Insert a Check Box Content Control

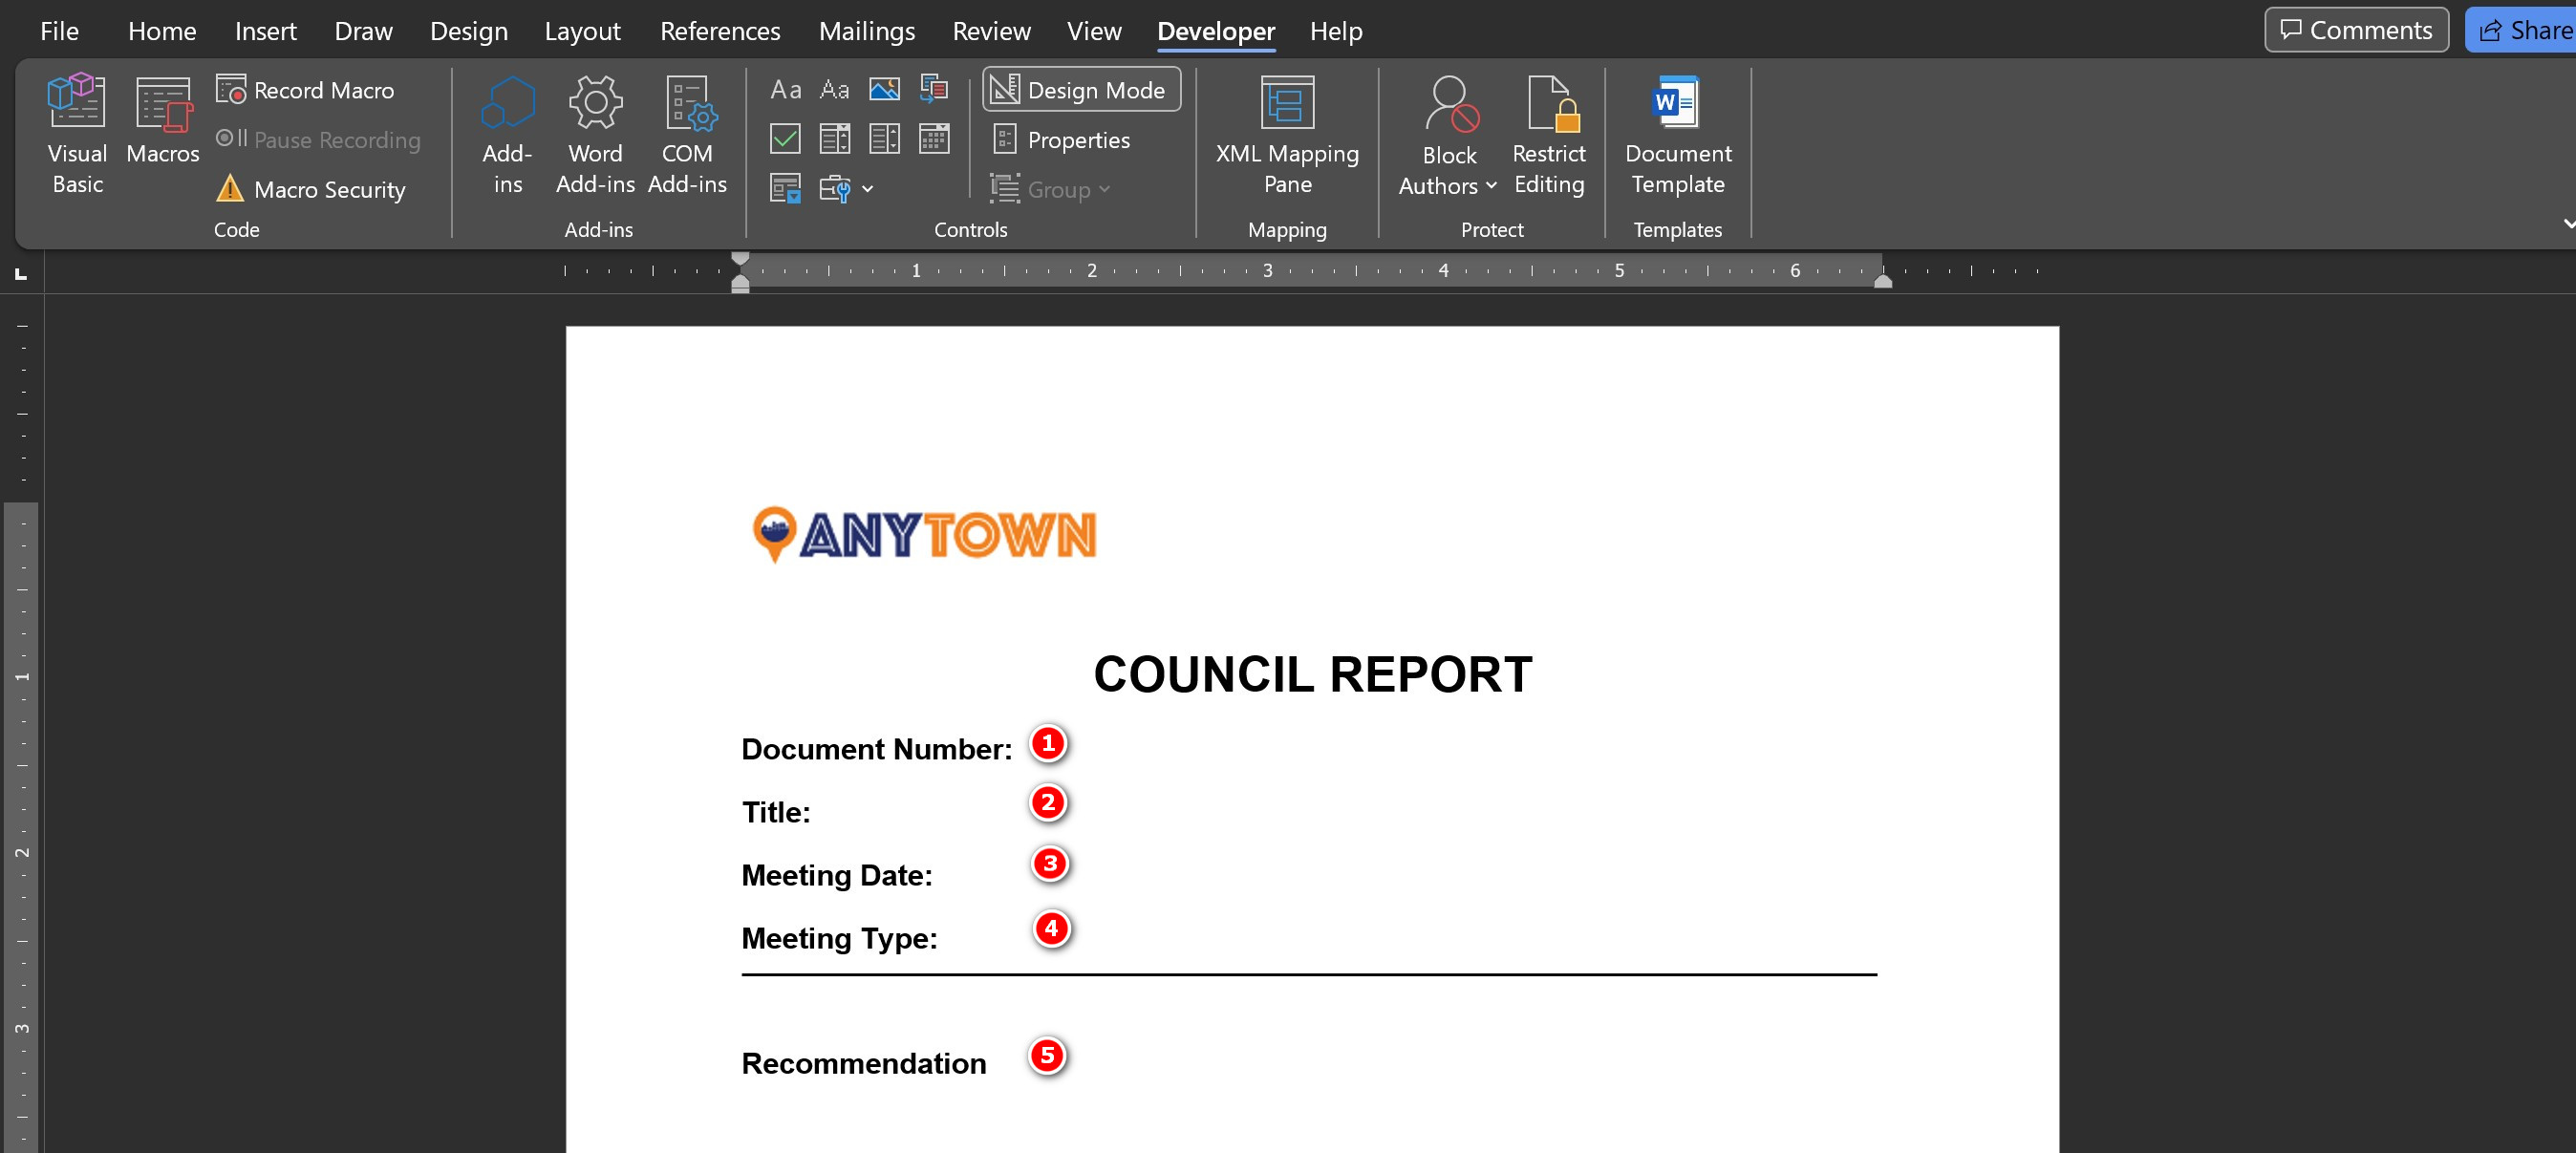point(785,139)
